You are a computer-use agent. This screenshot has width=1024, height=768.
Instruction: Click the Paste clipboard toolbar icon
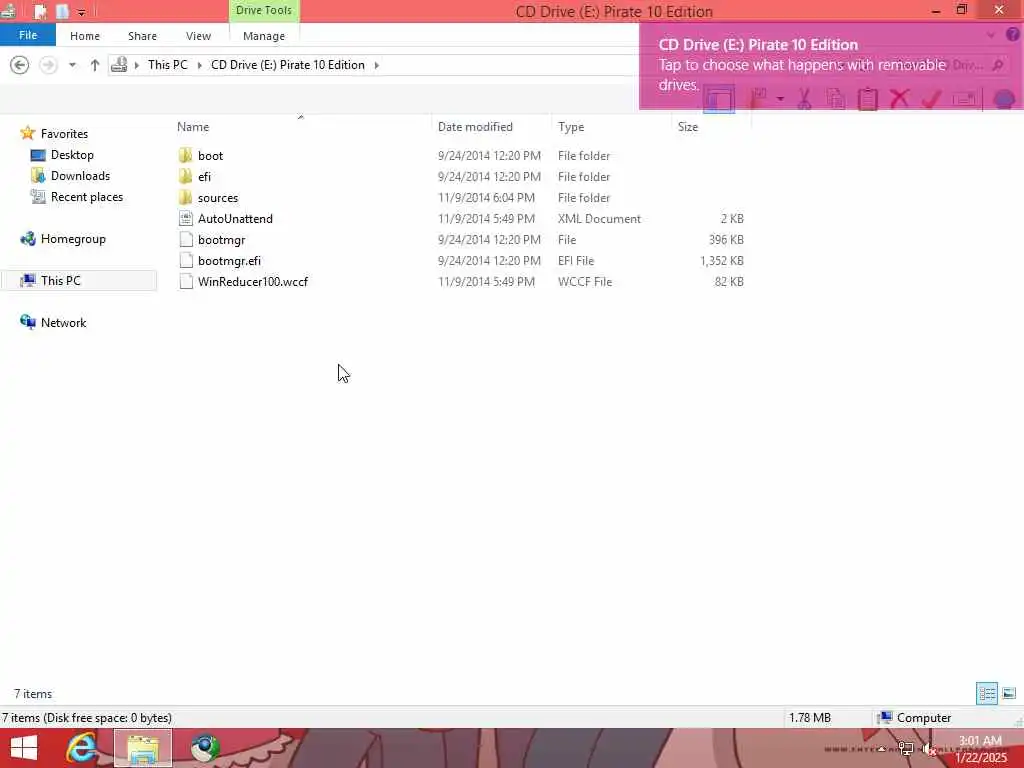point(867,99)
